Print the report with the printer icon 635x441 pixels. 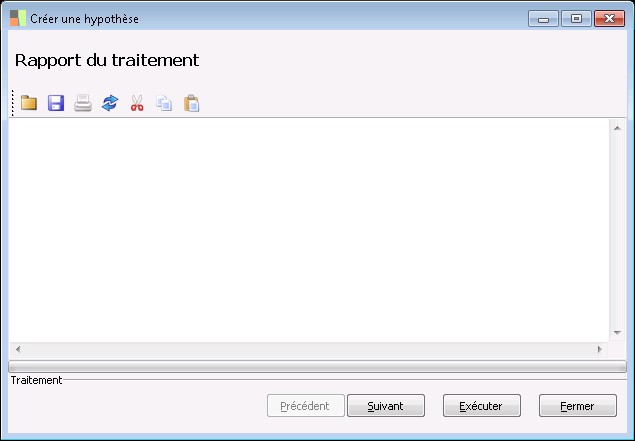click(83, 103)
